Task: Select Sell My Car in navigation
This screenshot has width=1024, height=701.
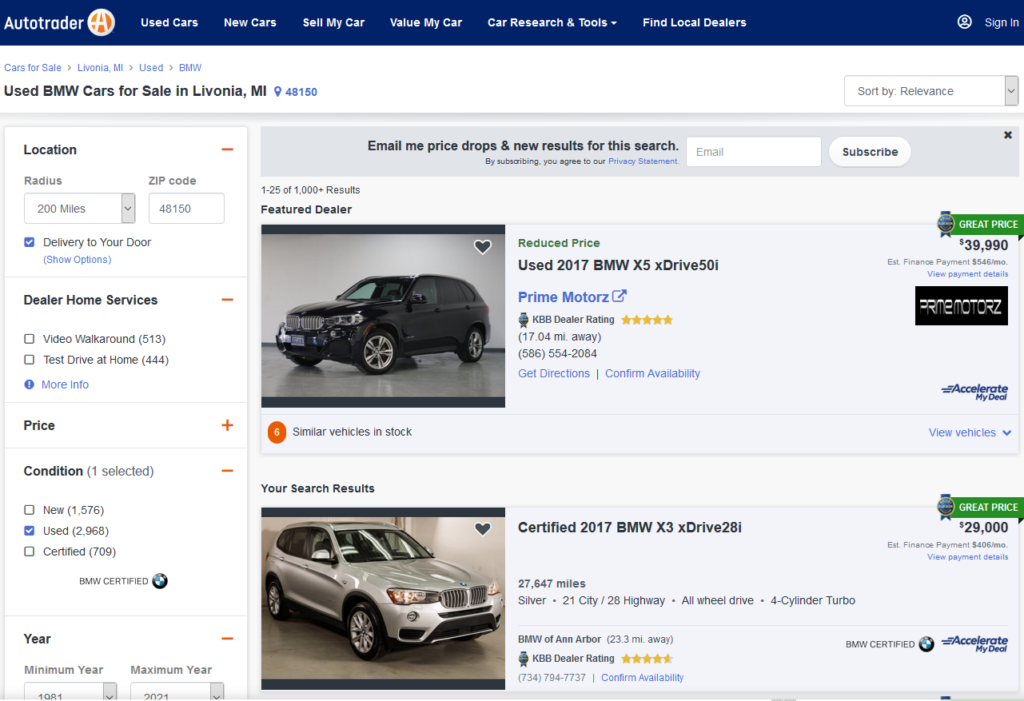Action: (x=334, y=22)
